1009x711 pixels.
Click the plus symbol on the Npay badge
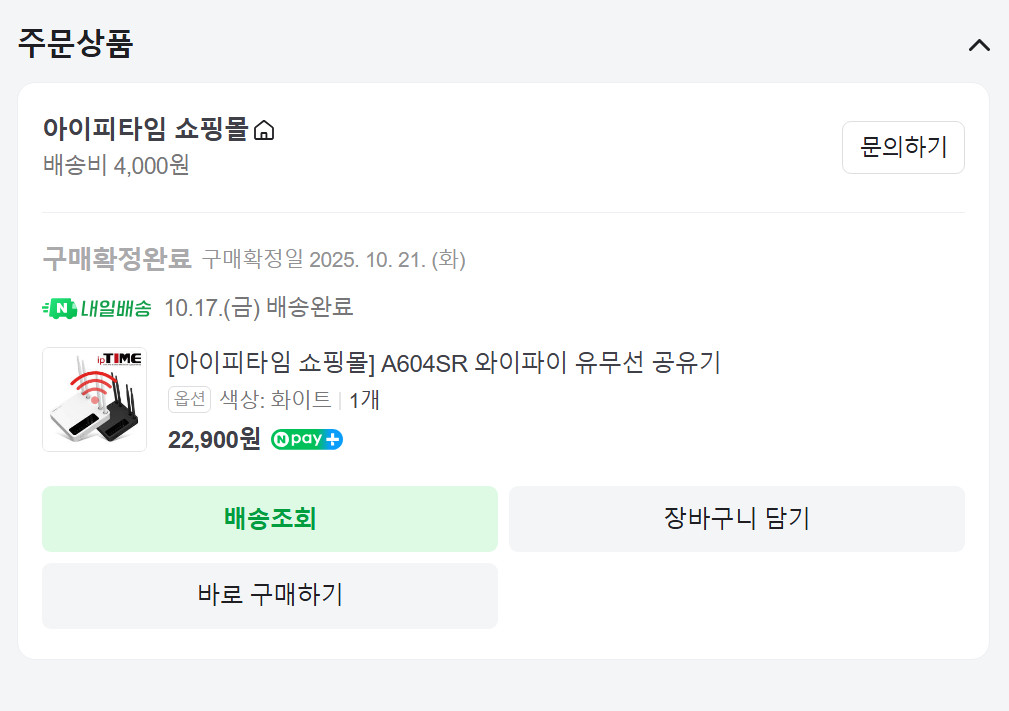pyautogui.click(x=336, y=439)
